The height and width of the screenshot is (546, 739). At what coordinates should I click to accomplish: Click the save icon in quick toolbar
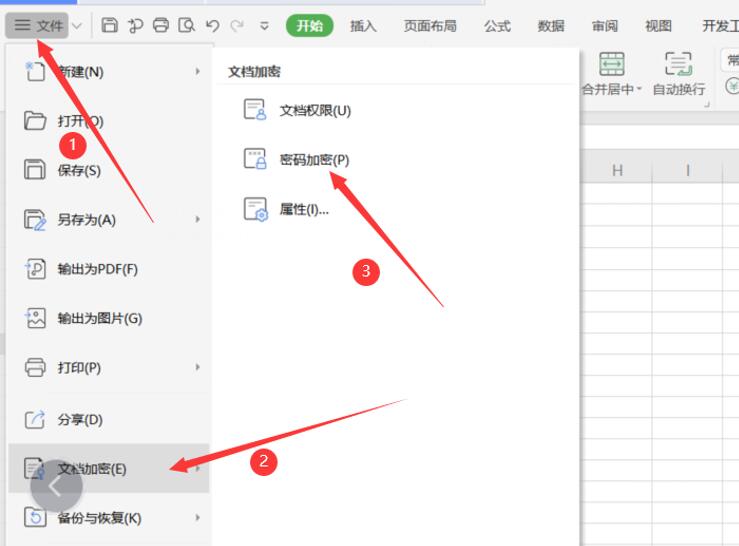[110, 26]
